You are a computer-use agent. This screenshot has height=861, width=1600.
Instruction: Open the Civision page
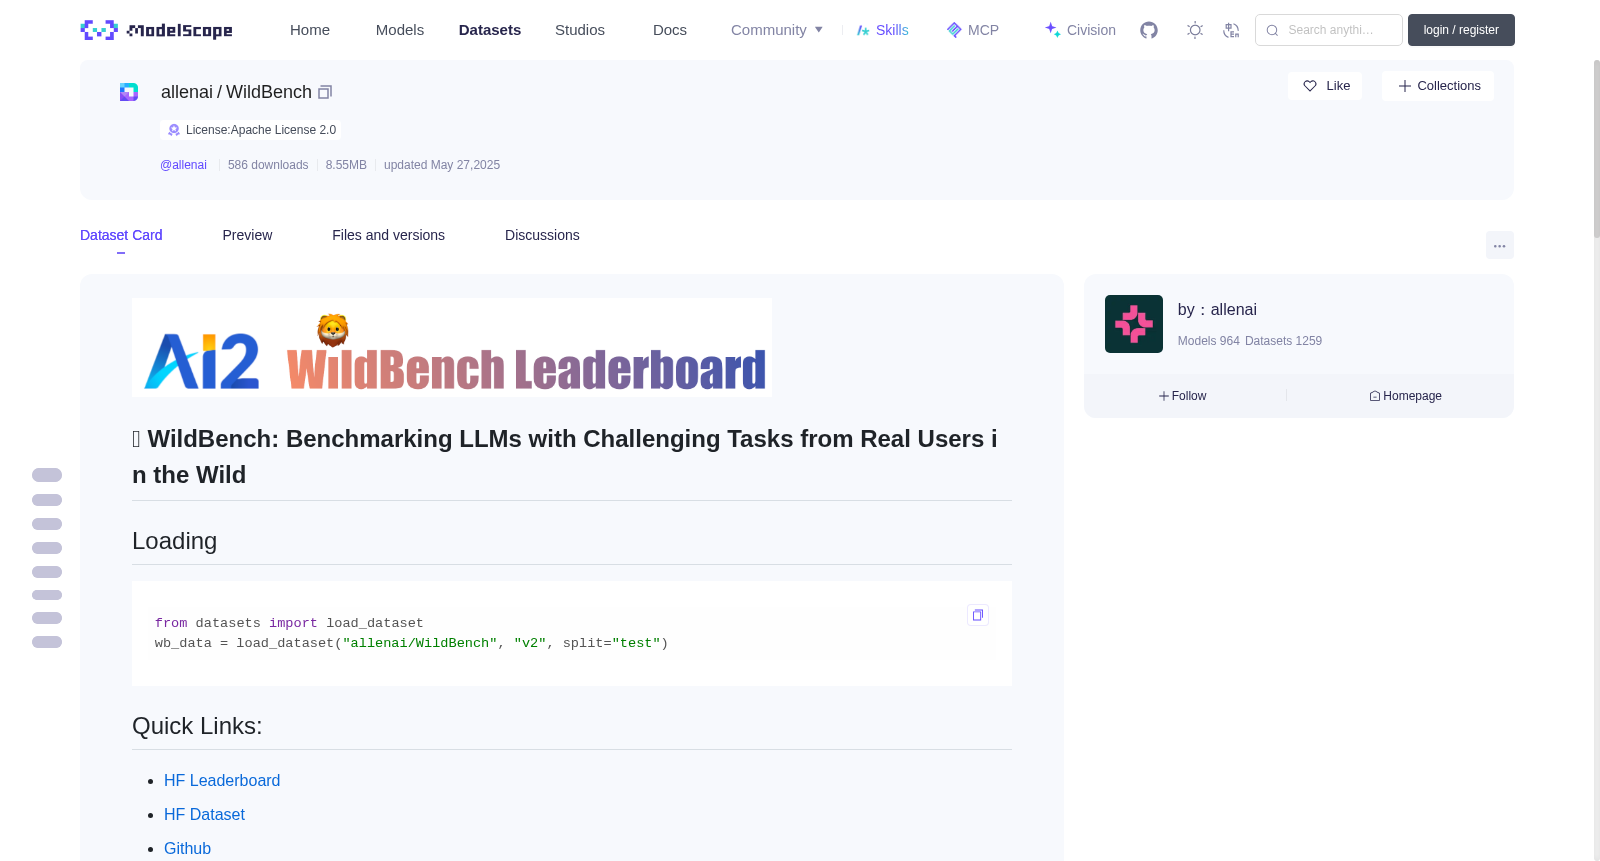click(x=1080, y=30)
